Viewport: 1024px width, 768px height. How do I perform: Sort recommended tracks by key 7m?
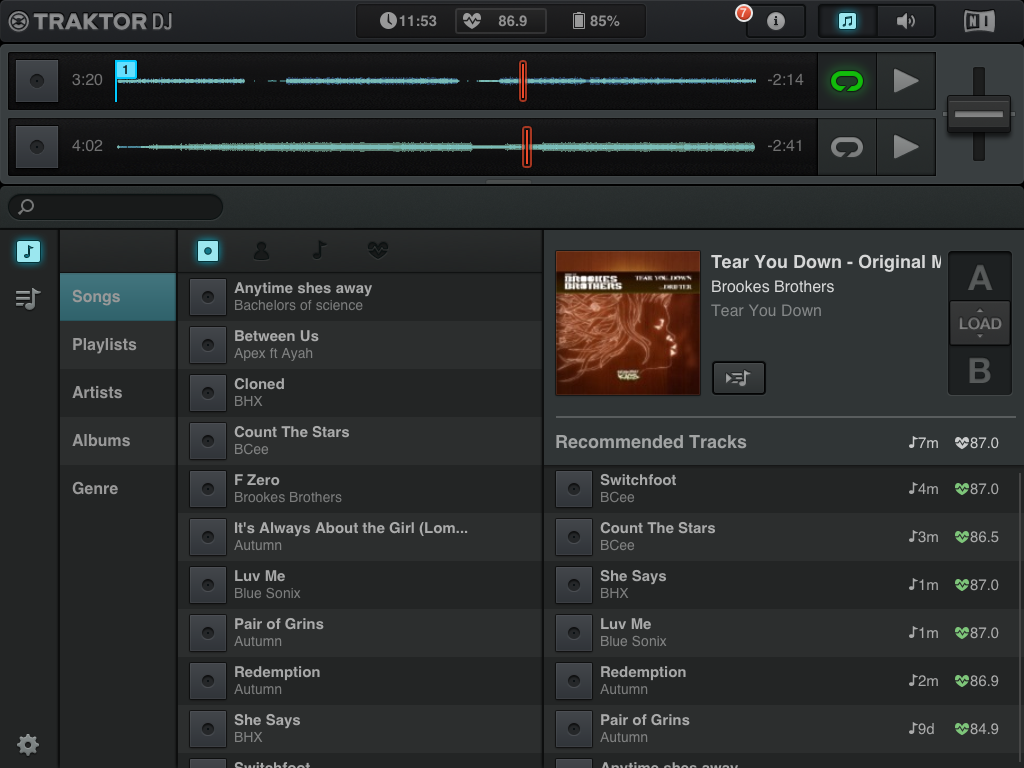pyautogui.click(x=923, y=443)
